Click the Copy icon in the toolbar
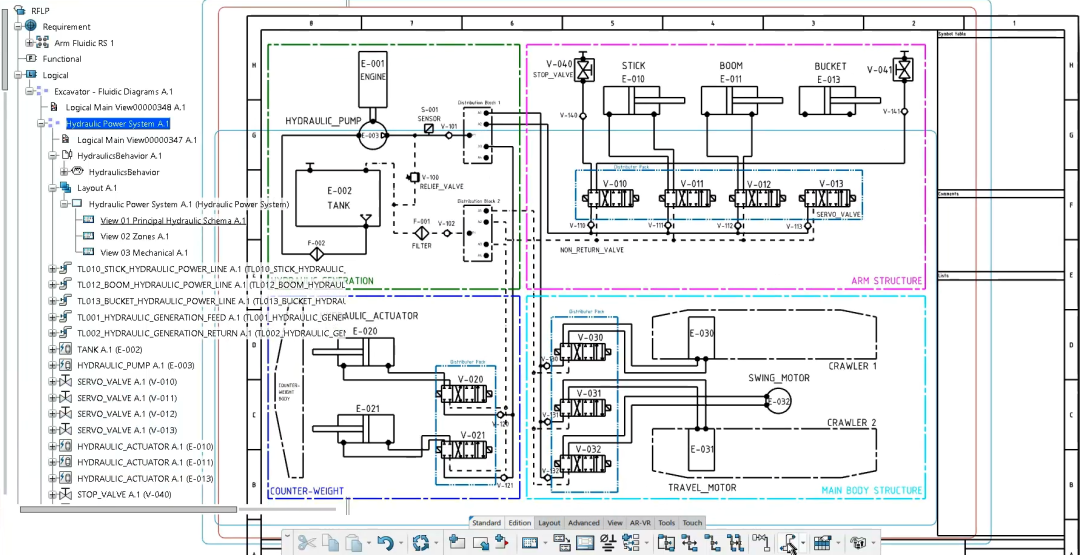1080x555 pixels. (331, 543)
